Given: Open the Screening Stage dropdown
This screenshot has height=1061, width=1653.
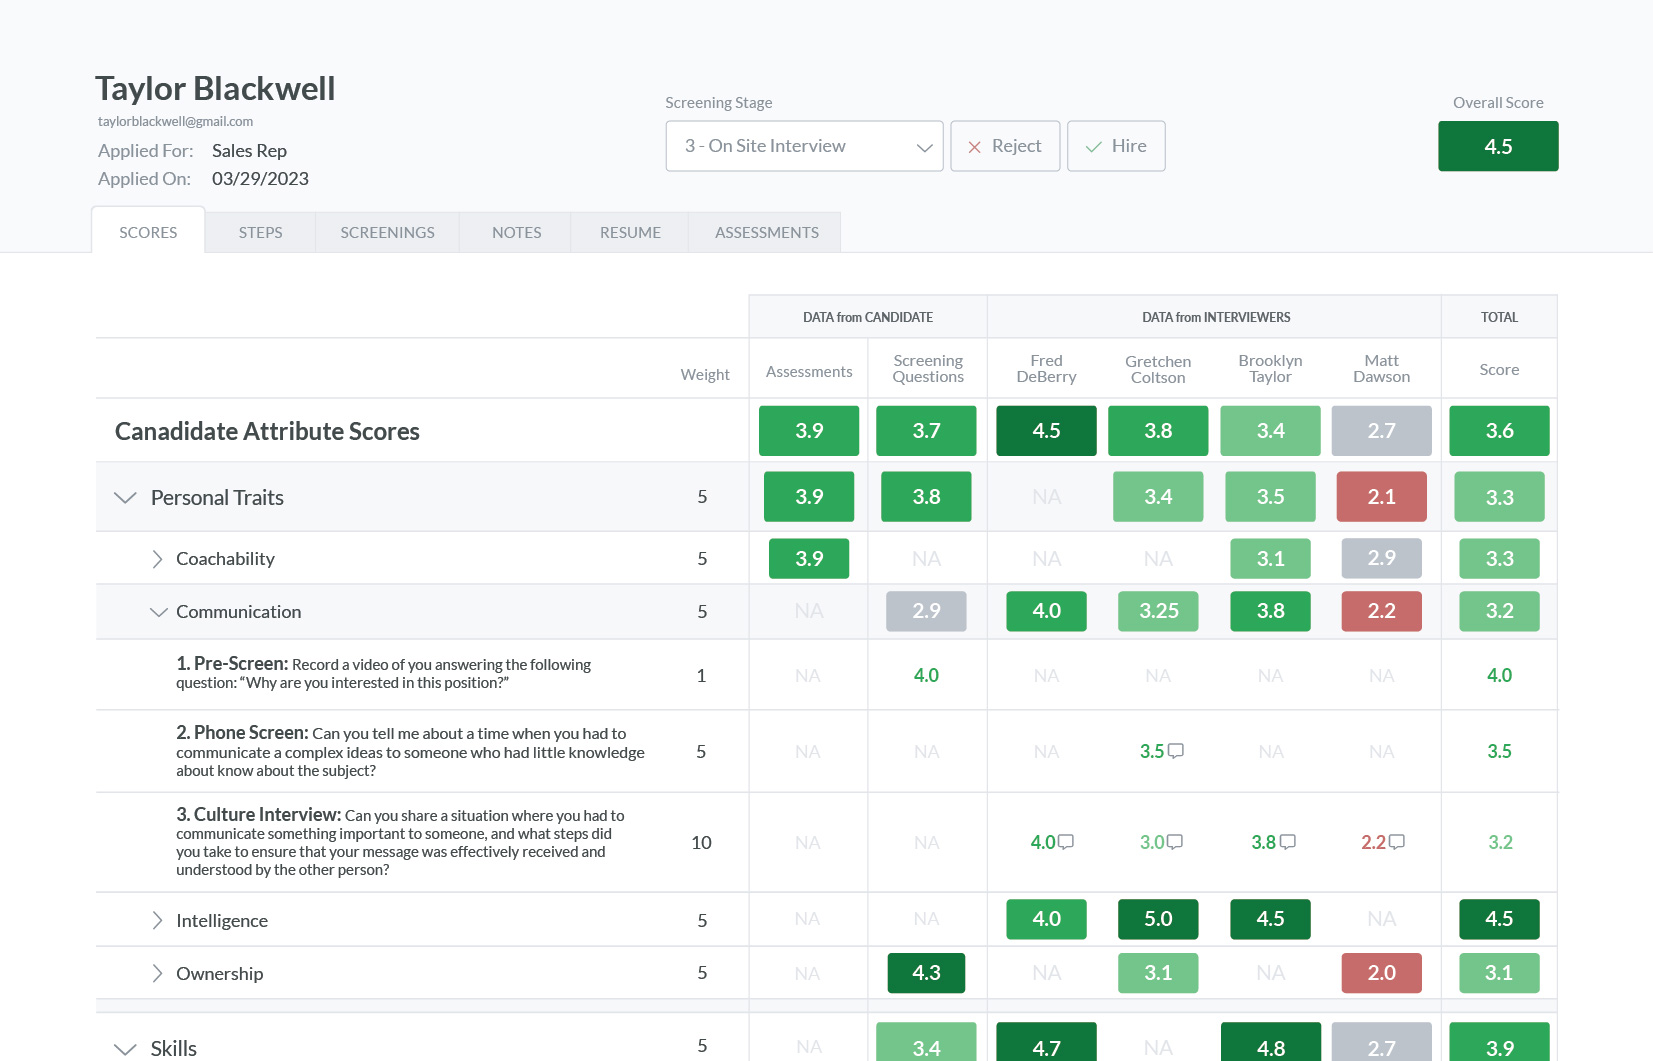Looking at the screenshot, I should coord(804,146).
